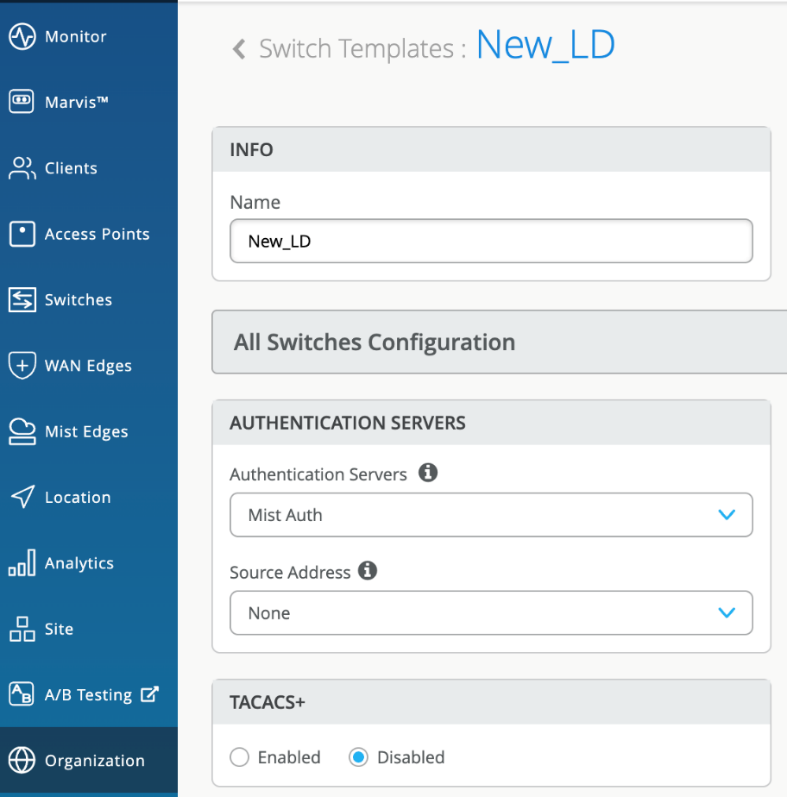787x797 pixels.
Task: Go to Monitor menu item
Action: coord(76,37)
